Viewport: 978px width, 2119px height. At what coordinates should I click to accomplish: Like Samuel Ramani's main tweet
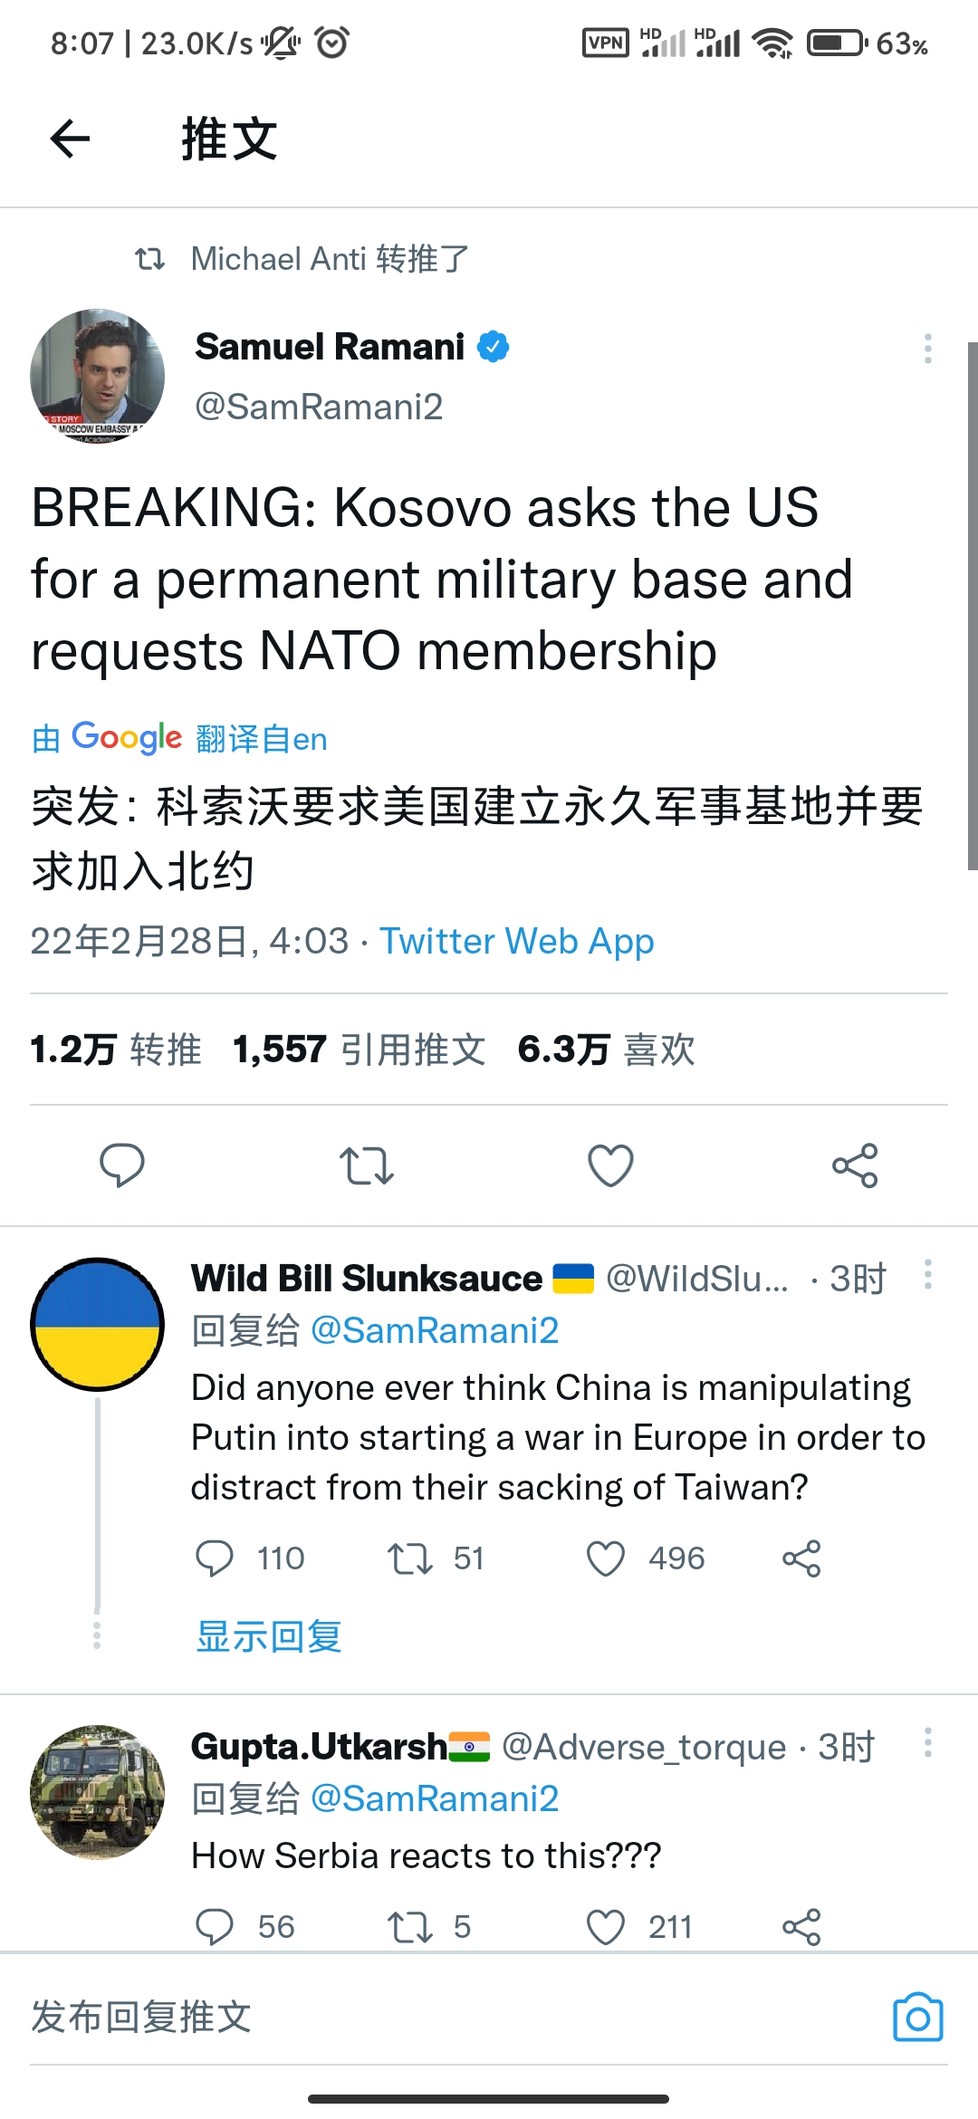click(610, 1165)
